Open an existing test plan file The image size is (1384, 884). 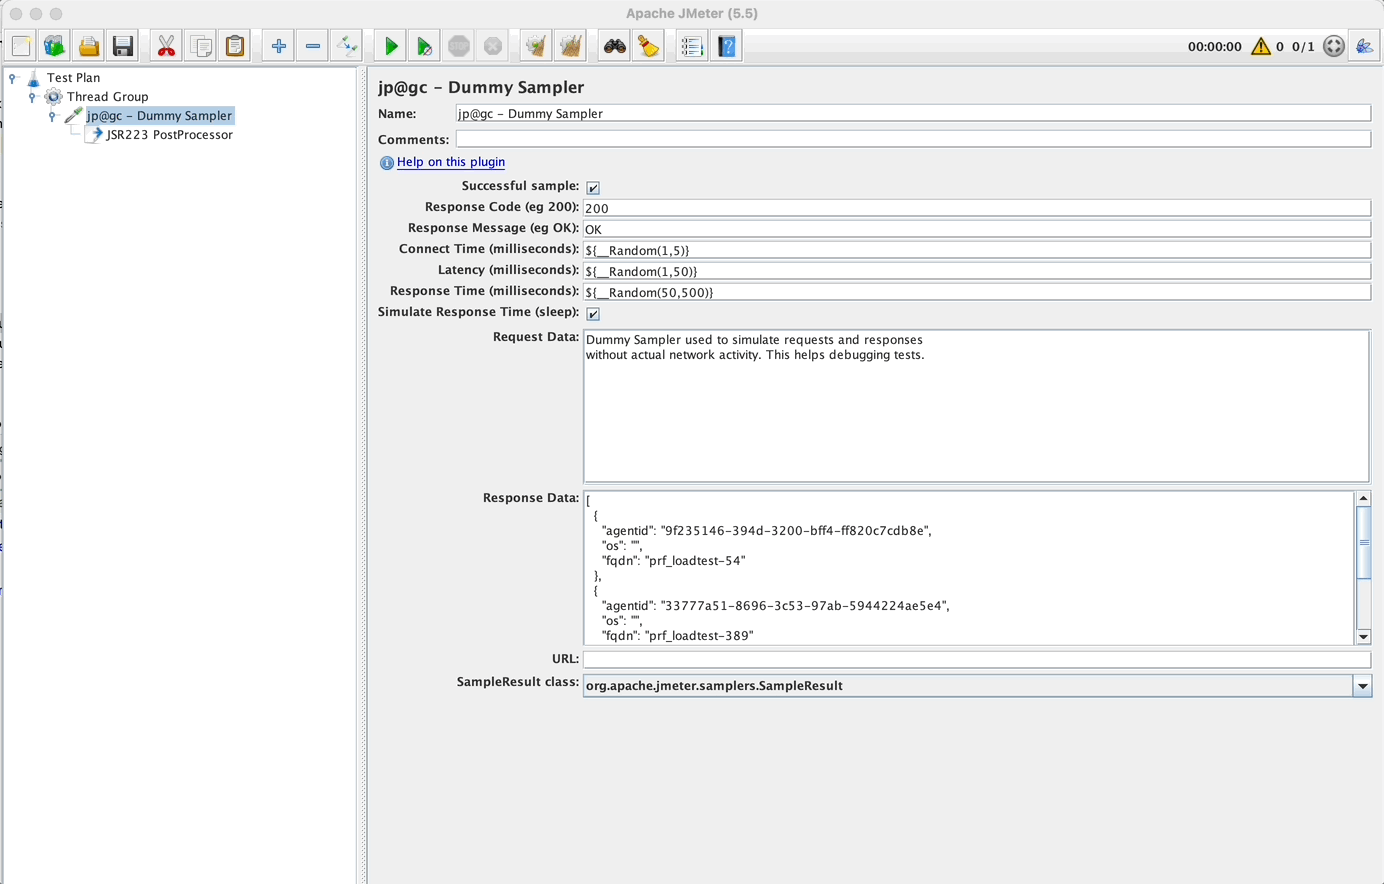point(89,46)
